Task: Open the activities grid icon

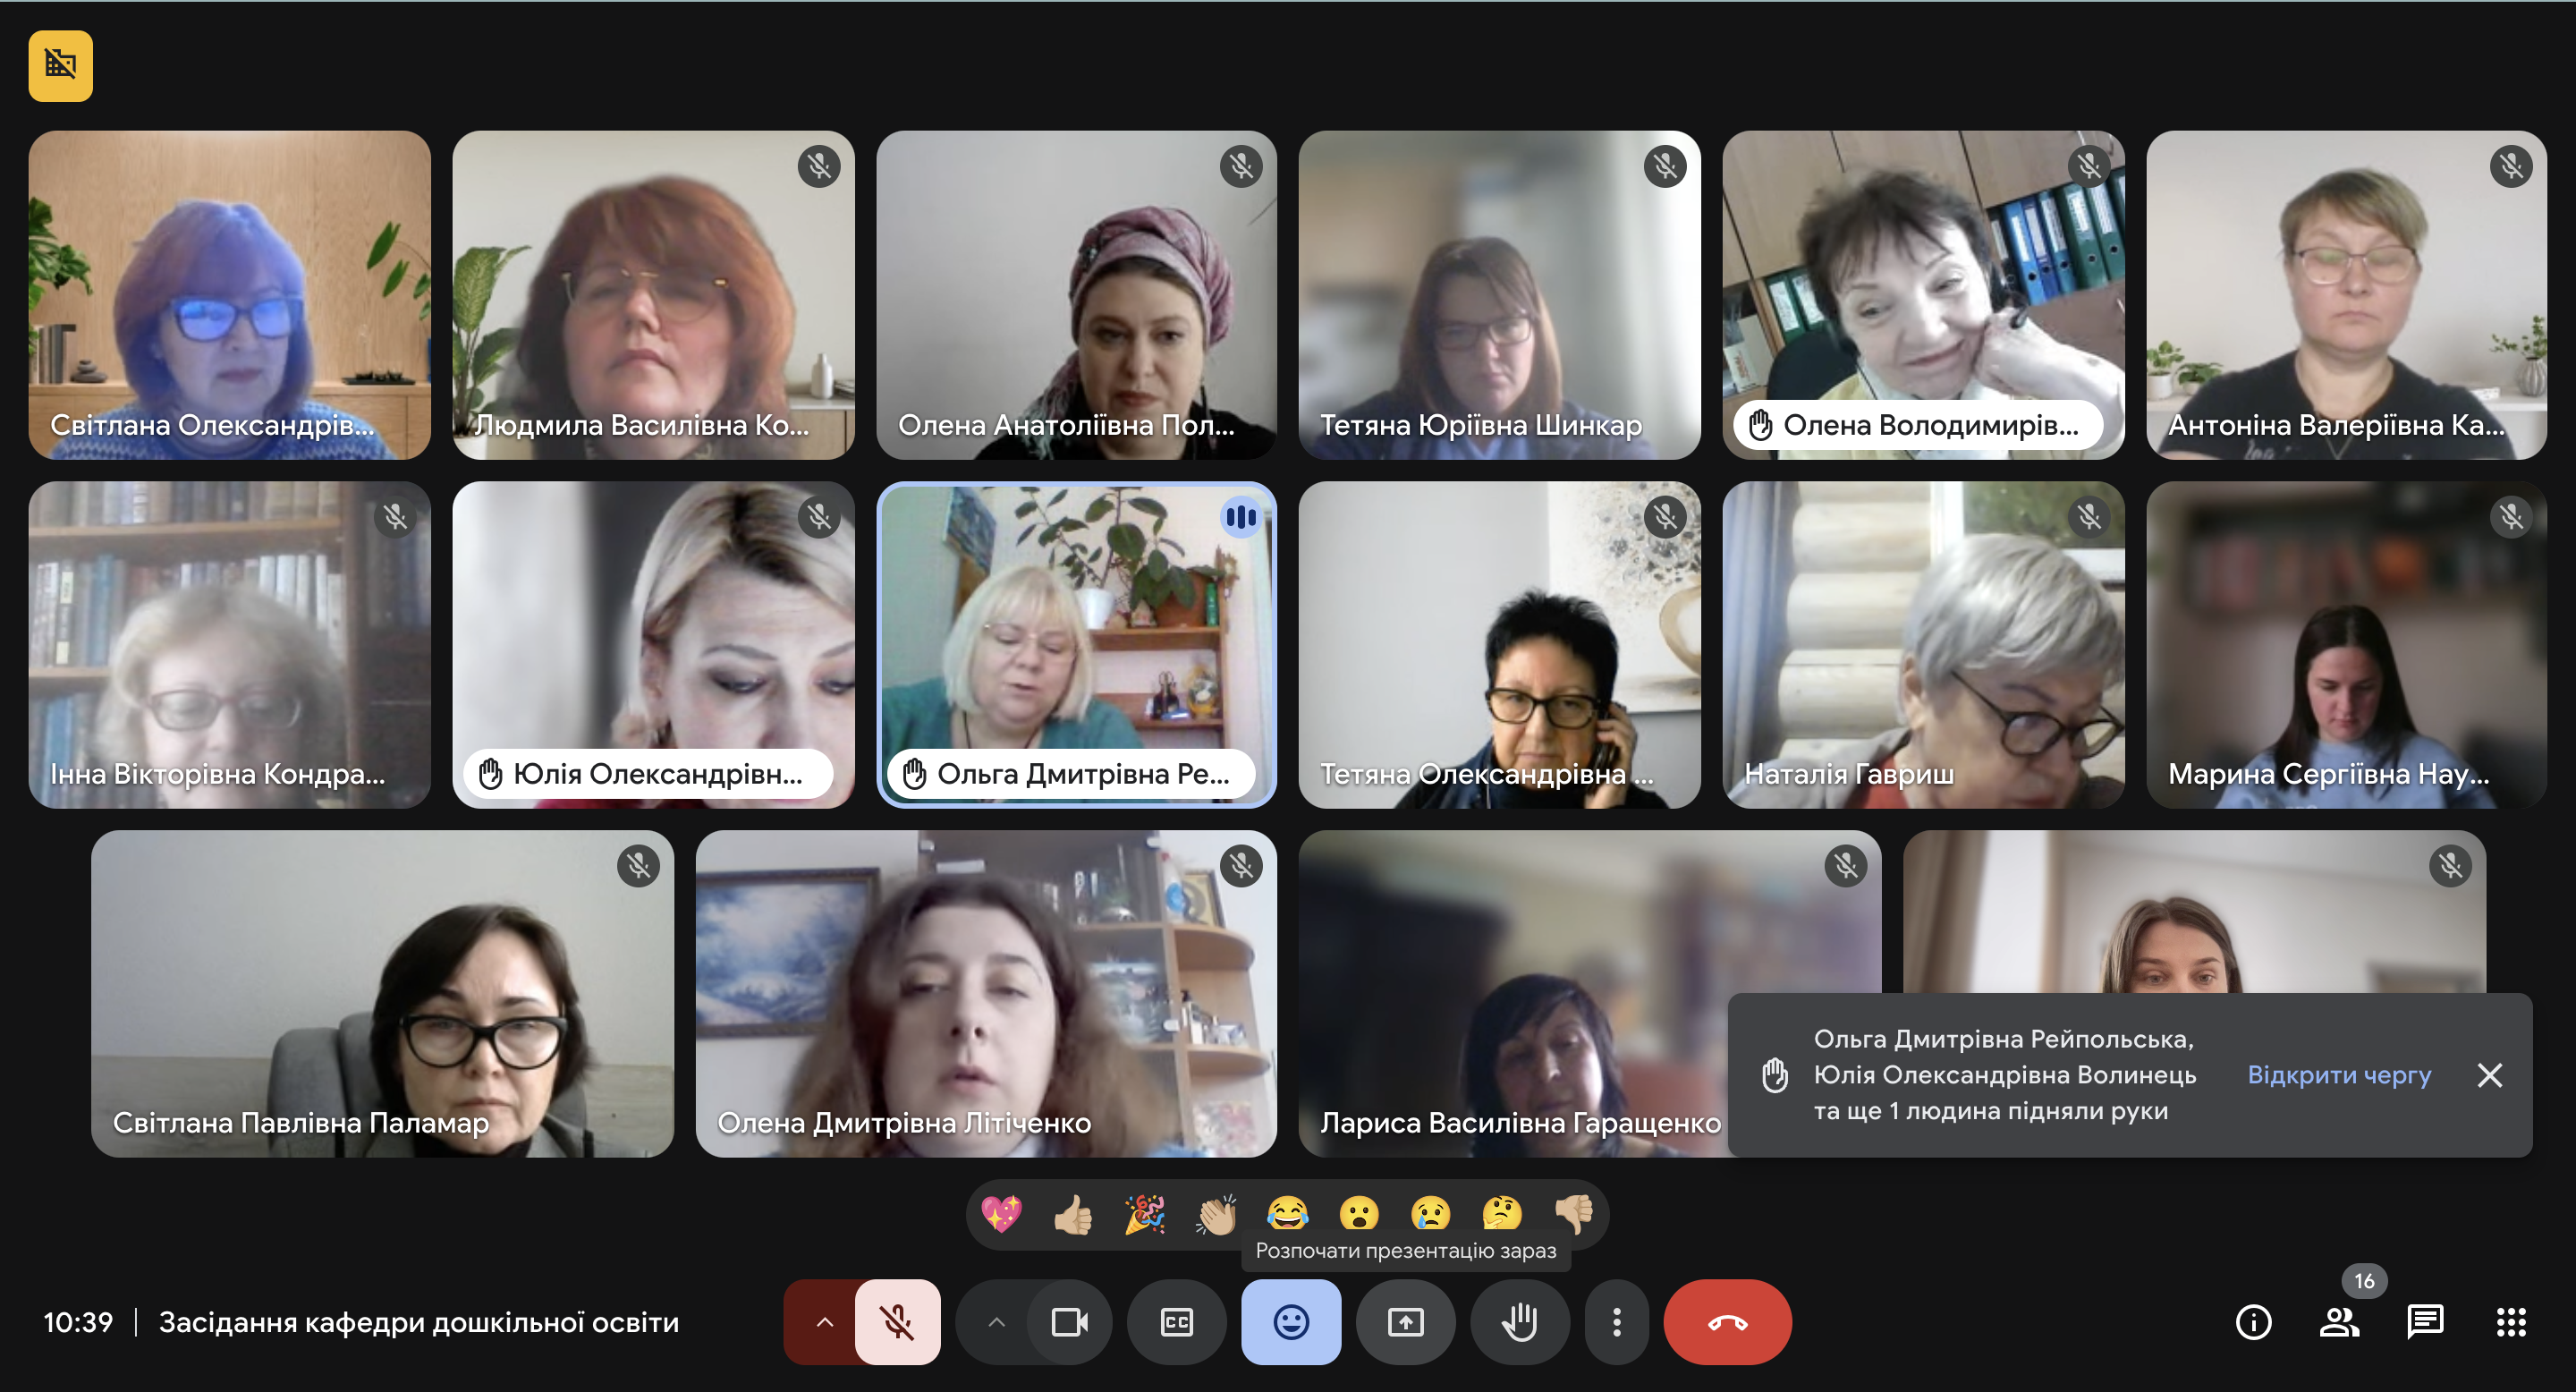Action: pyautogui.click(x=2511, y=1322)
